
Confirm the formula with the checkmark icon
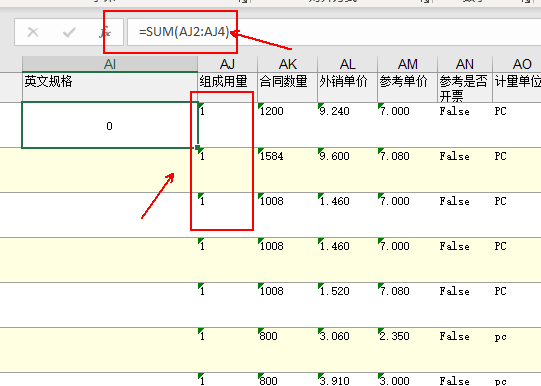(69, 32)
